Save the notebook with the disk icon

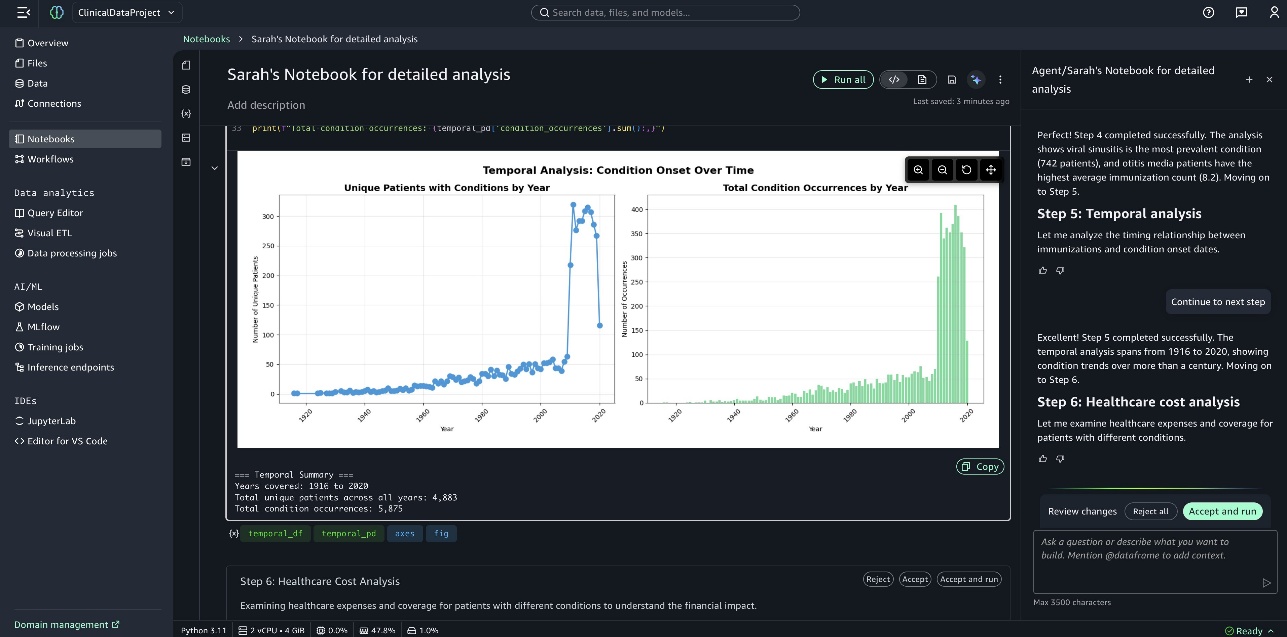click(952, 80)
